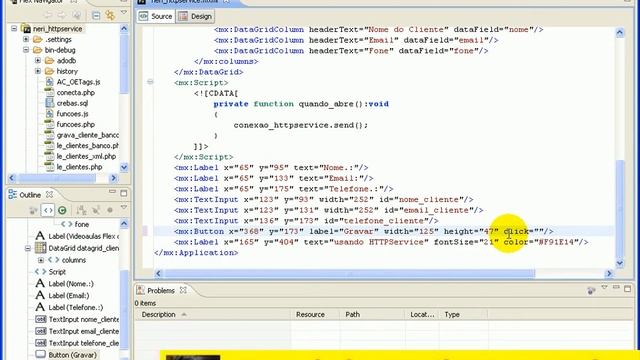
Task: Collapse the bin-debug folder
Action: tap(26, 50)
